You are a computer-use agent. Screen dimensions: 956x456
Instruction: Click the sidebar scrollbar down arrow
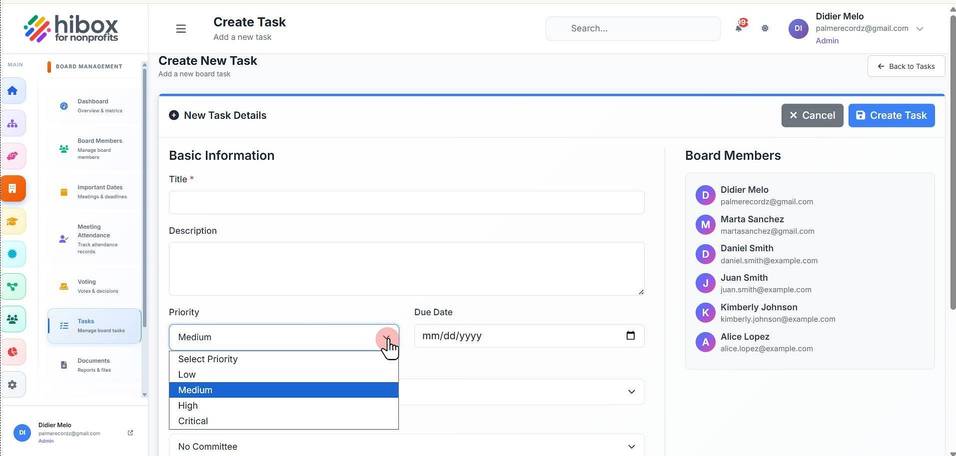click(x=144, y=394)
